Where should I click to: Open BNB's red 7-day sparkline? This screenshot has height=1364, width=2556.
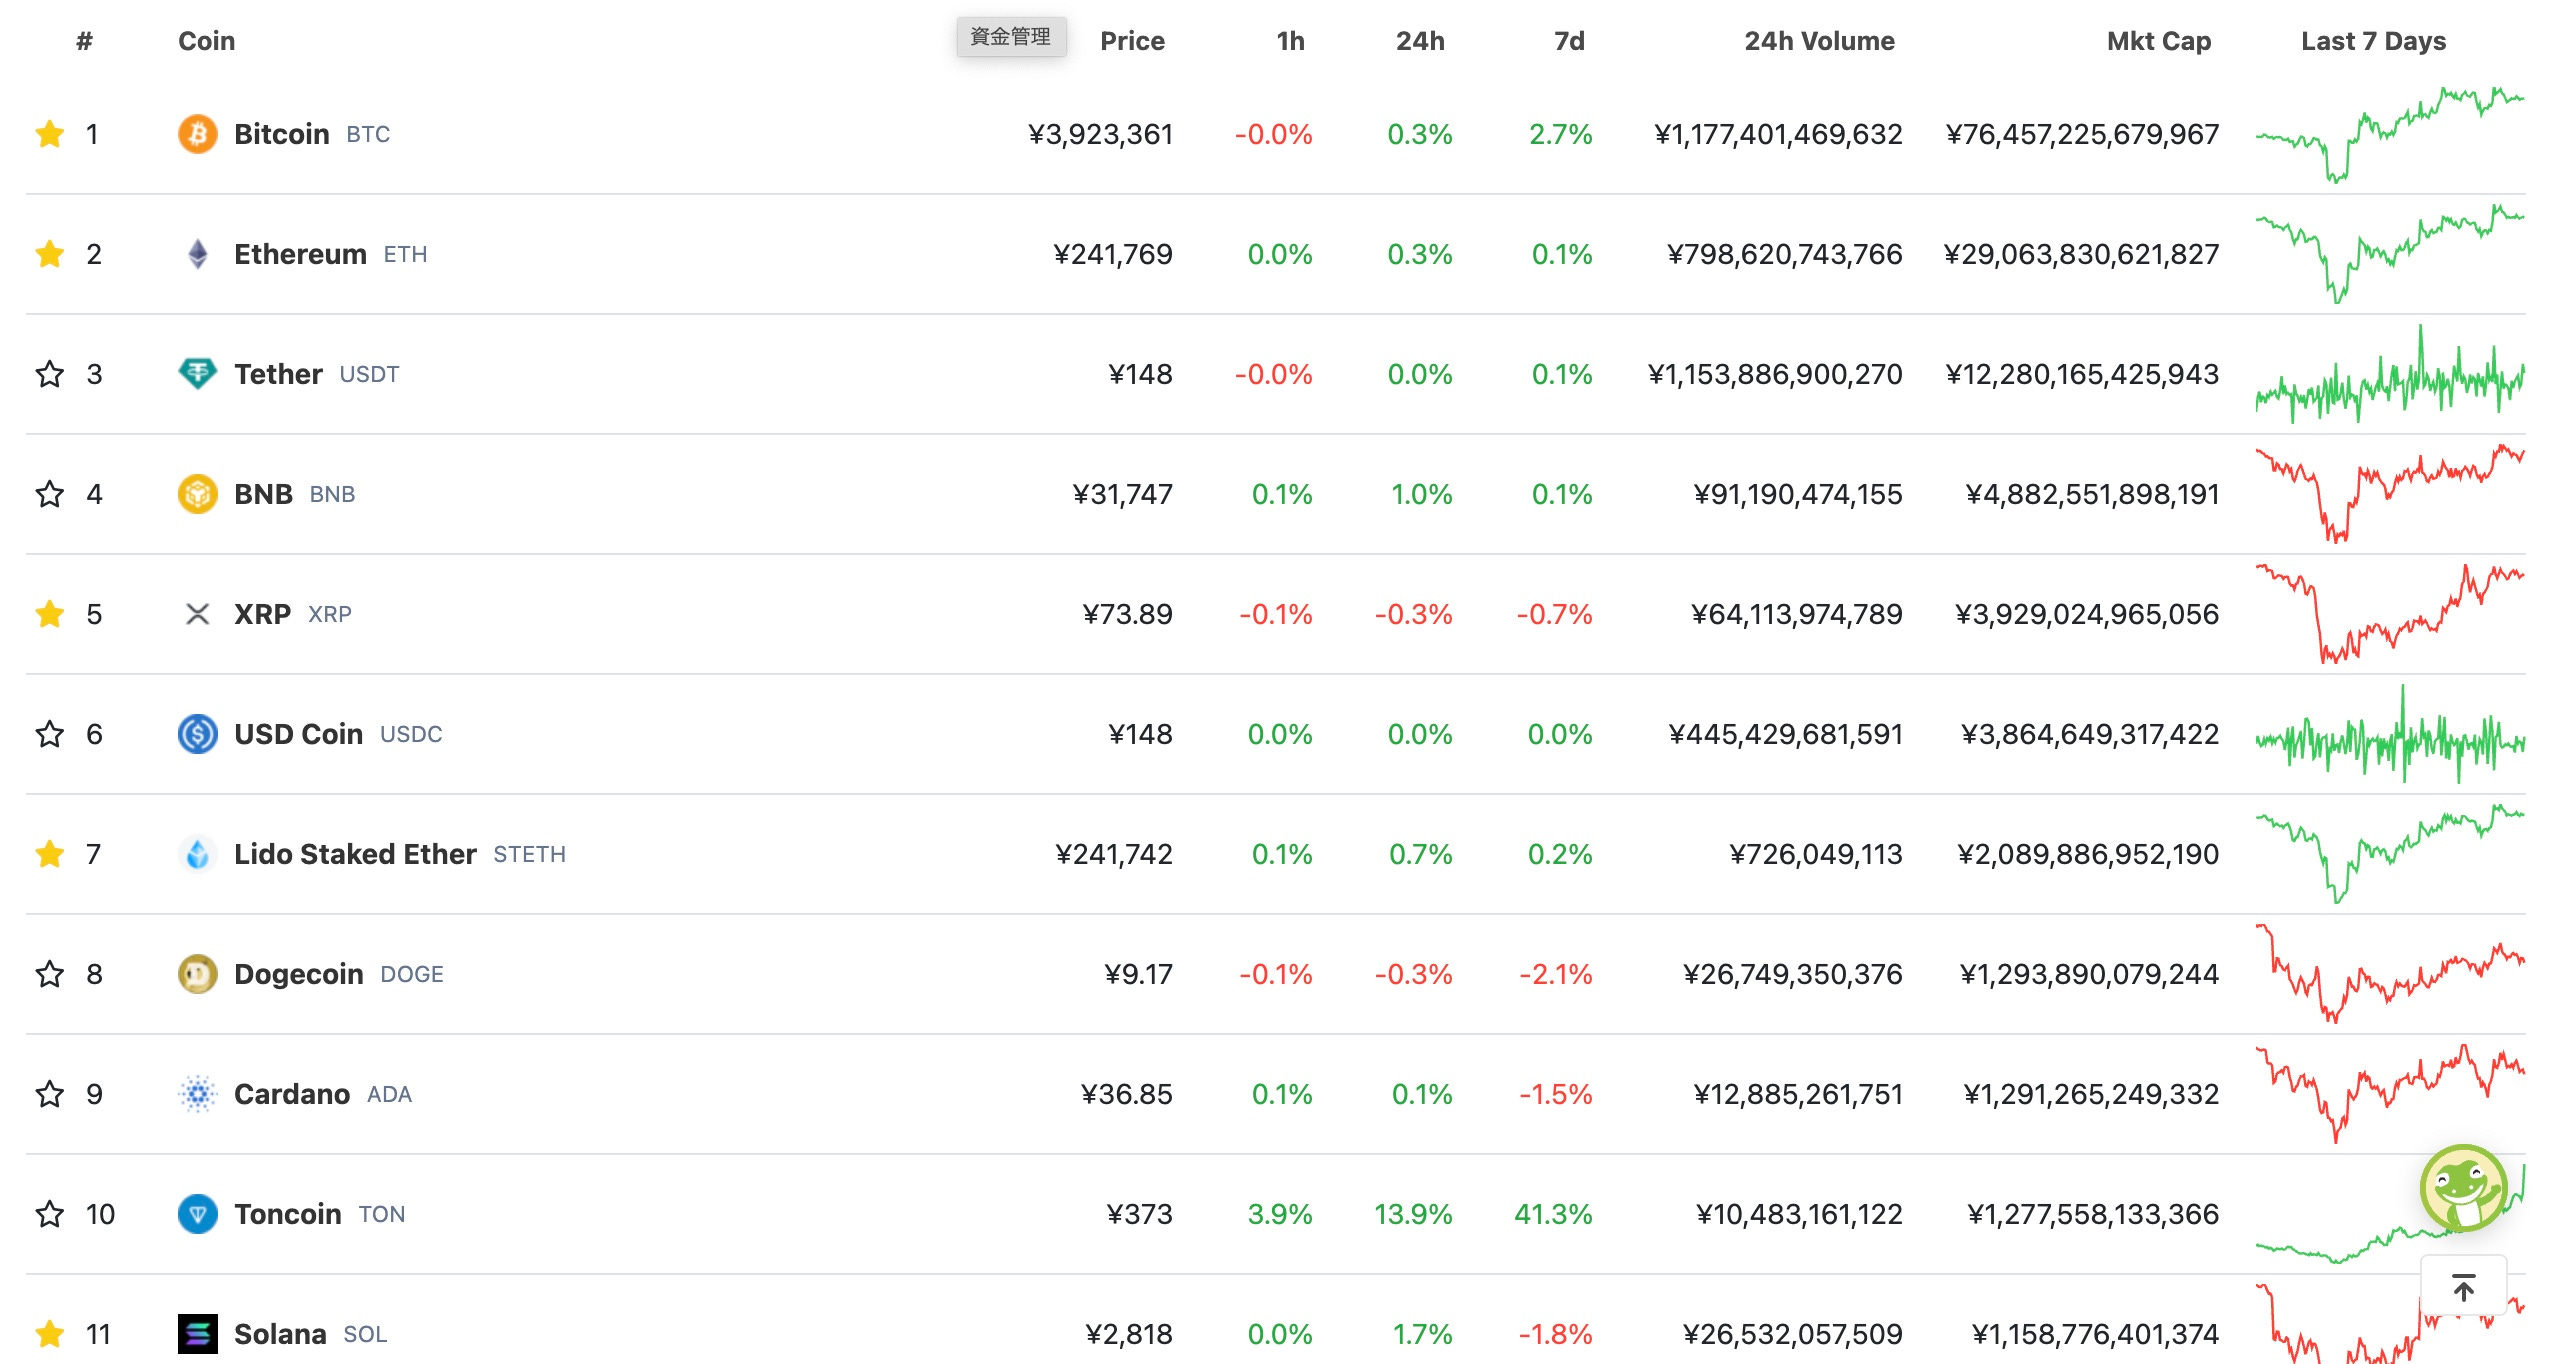pos(2390,494)
